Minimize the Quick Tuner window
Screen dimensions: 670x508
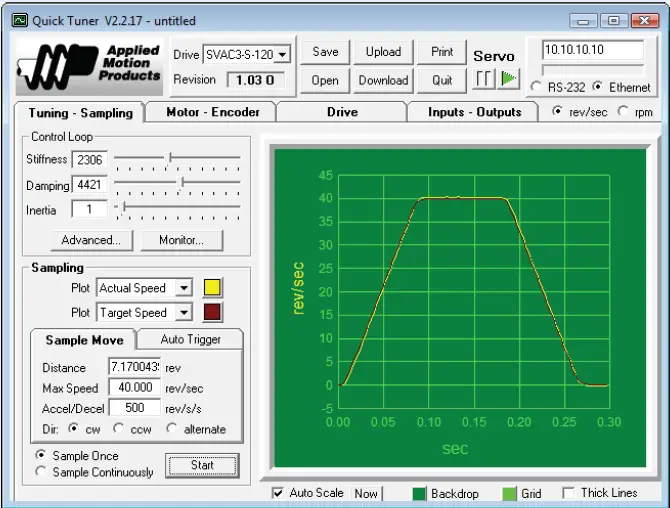click(x=583, y=21)
